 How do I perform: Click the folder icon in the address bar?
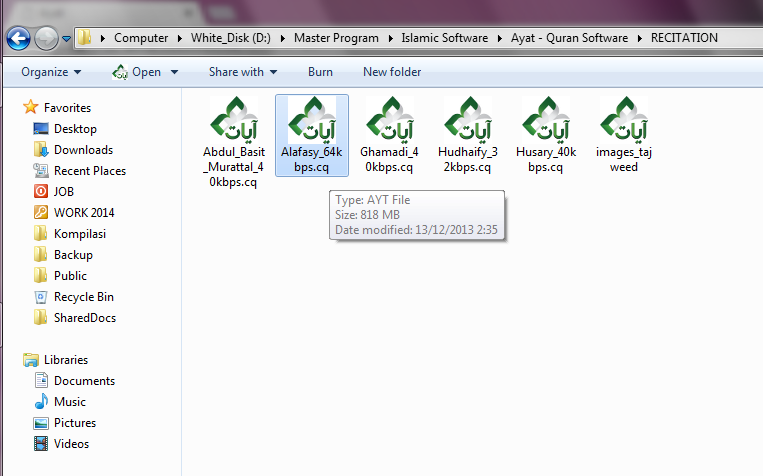(x=84, y=37)
